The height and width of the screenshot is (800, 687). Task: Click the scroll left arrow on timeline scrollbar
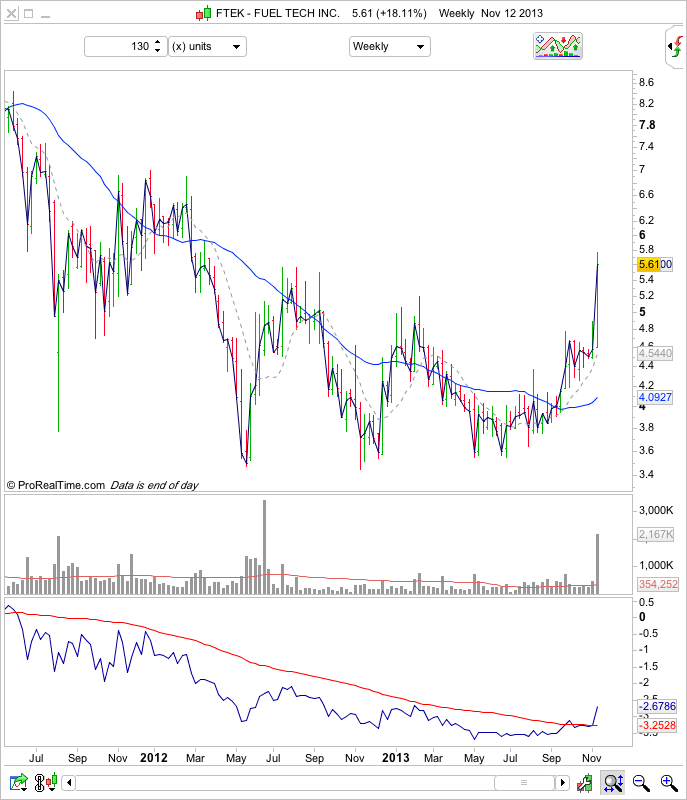click(69, 782)
